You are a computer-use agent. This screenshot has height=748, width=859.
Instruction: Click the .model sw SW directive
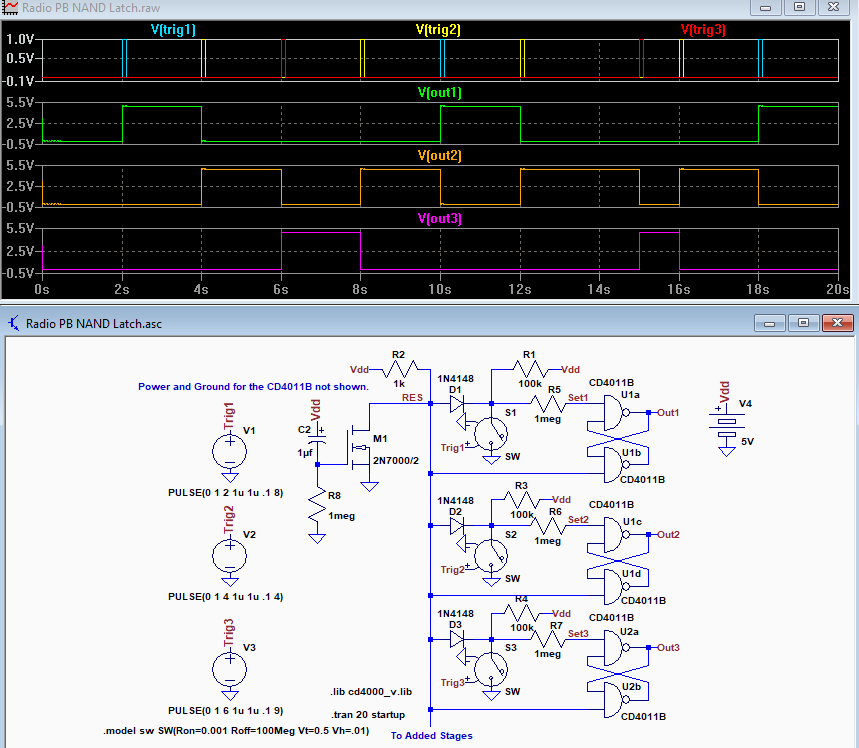(236, 731)
